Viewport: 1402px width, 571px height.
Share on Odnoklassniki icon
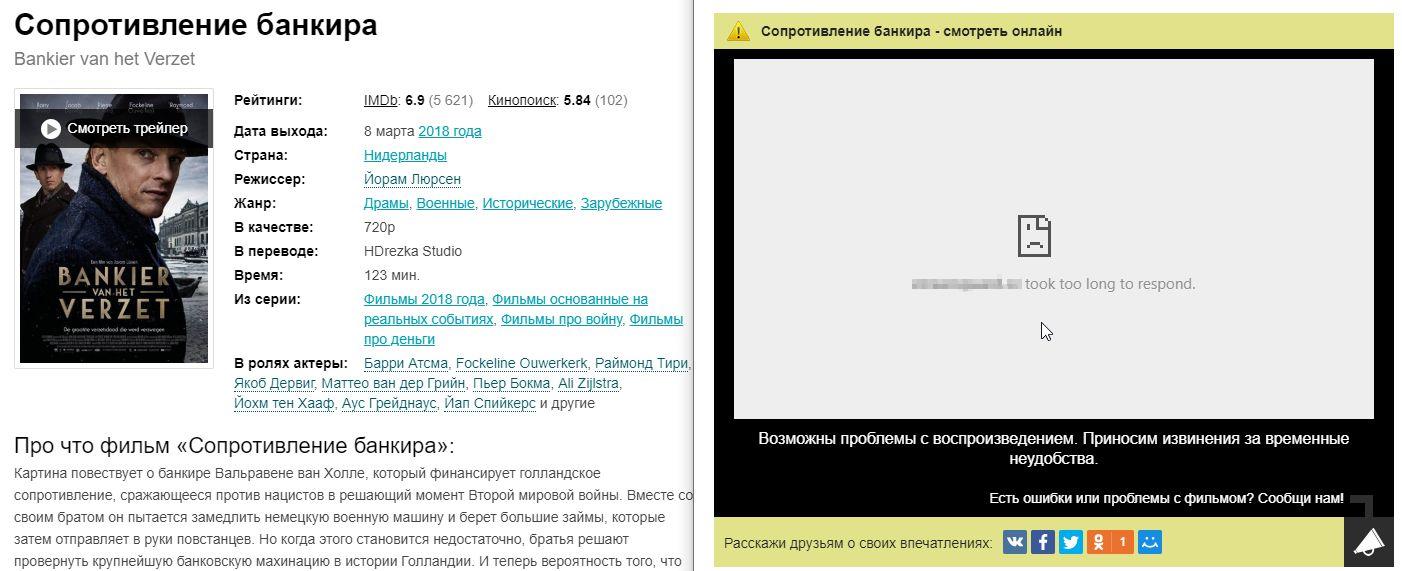coord(1099,542)
